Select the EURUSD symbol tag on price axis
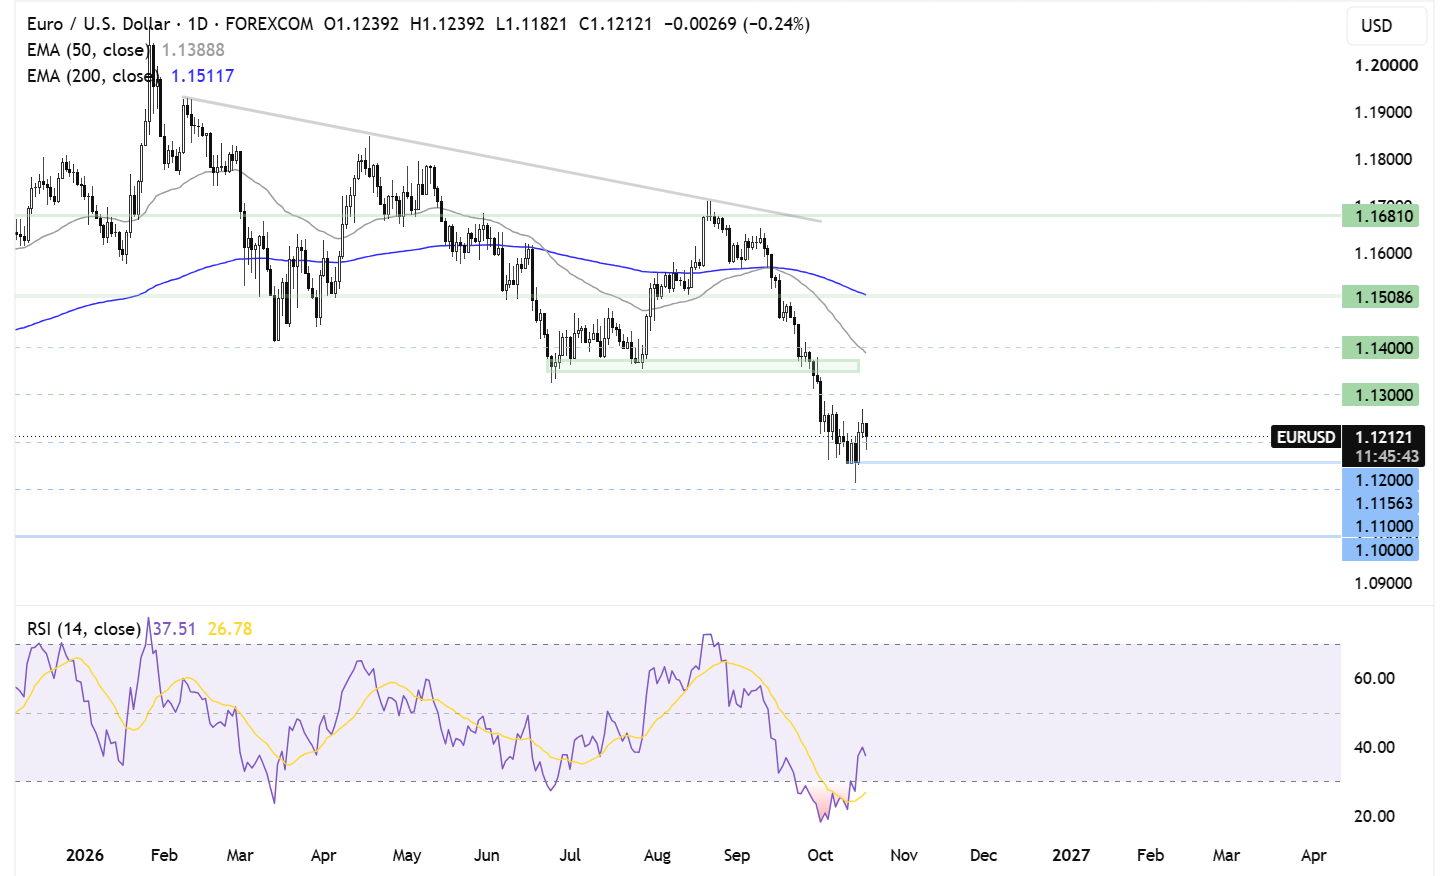Image resolution: width=1449 pixels, height=876 pixels. pos(1305,437)
